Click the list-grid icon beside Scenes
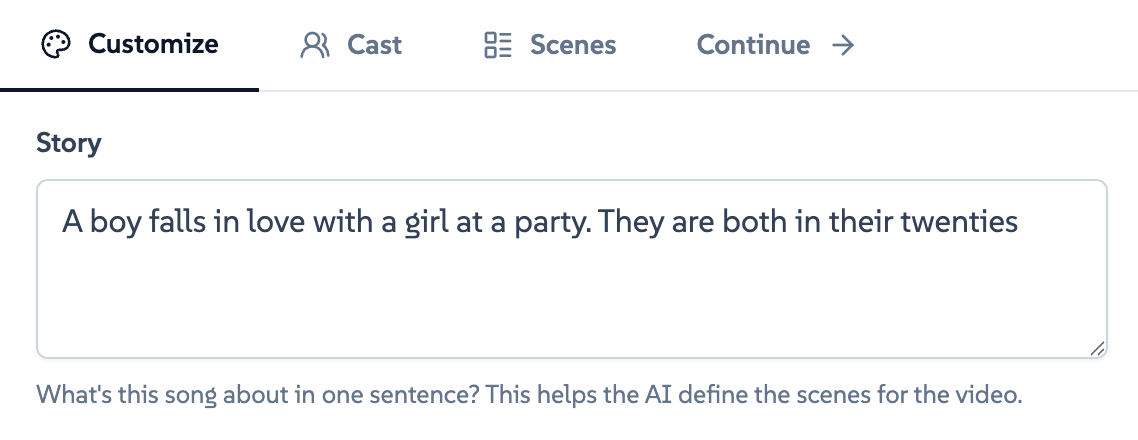Screen dimensions: 1138x440 click(x=498, y=45)
